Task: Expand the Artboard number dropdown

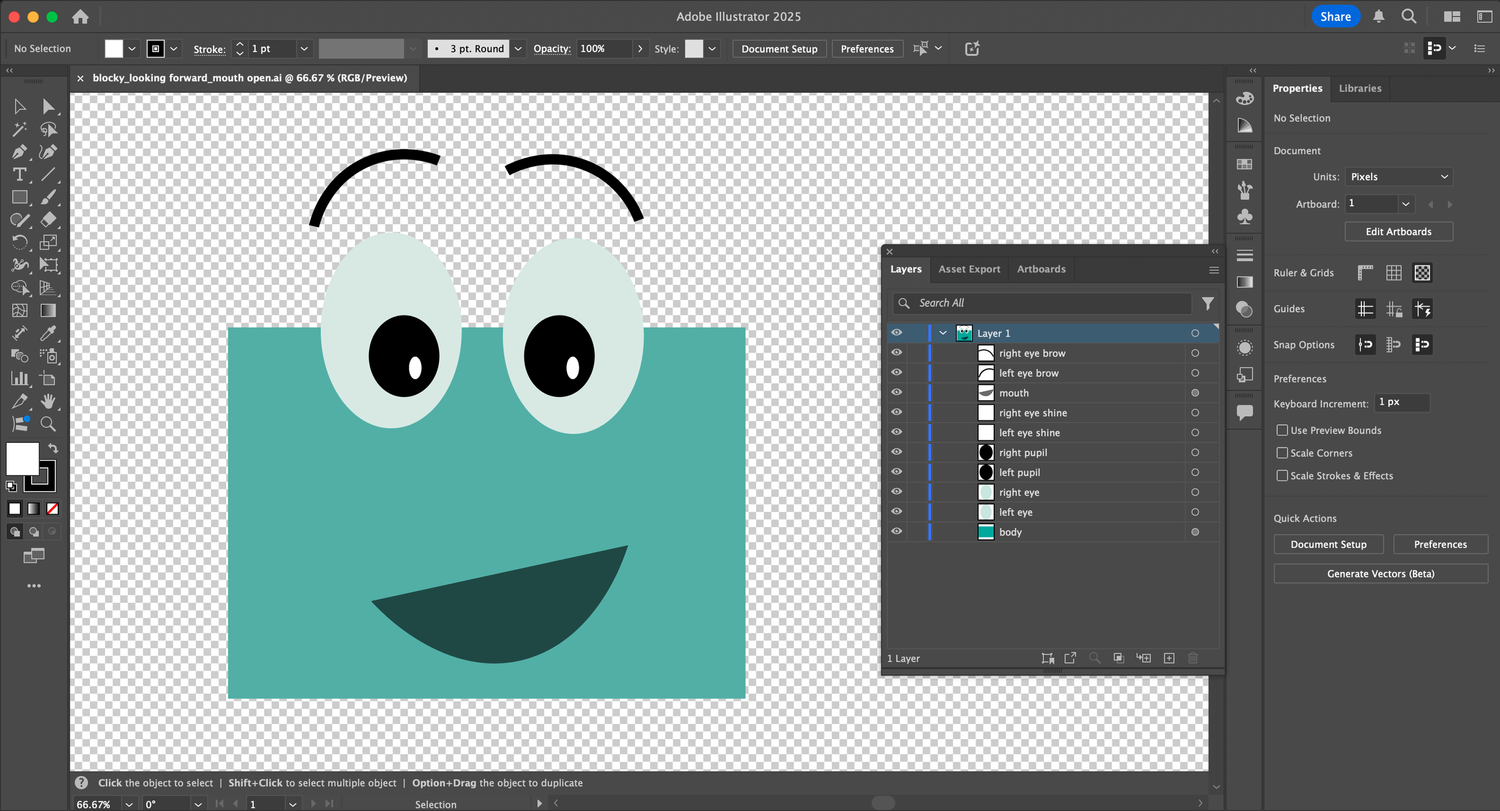Action: coord(1406,204)
